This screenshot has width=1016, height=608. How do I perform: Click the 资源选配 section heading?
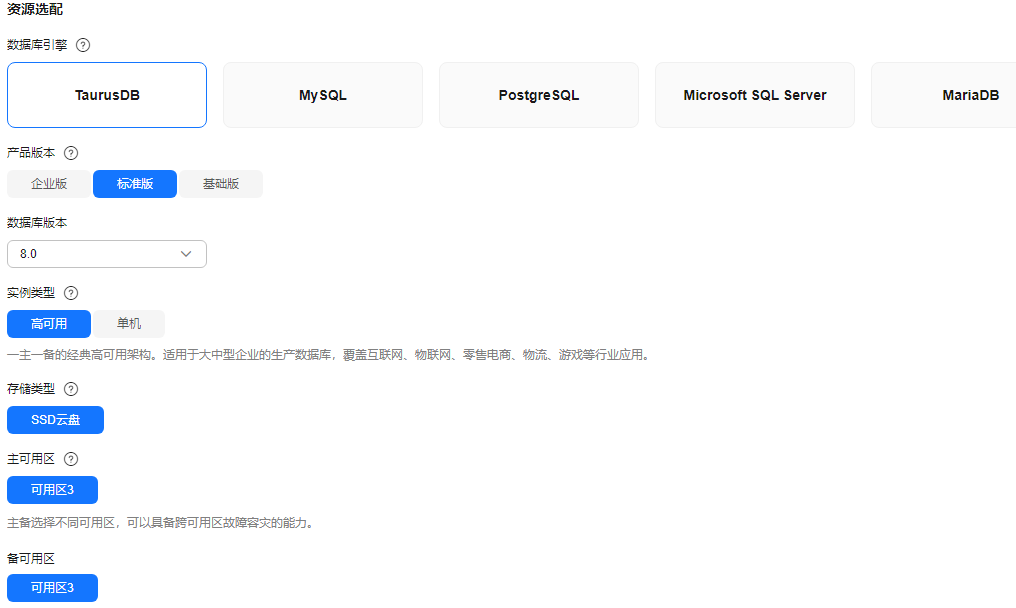[x=35, y=10]
